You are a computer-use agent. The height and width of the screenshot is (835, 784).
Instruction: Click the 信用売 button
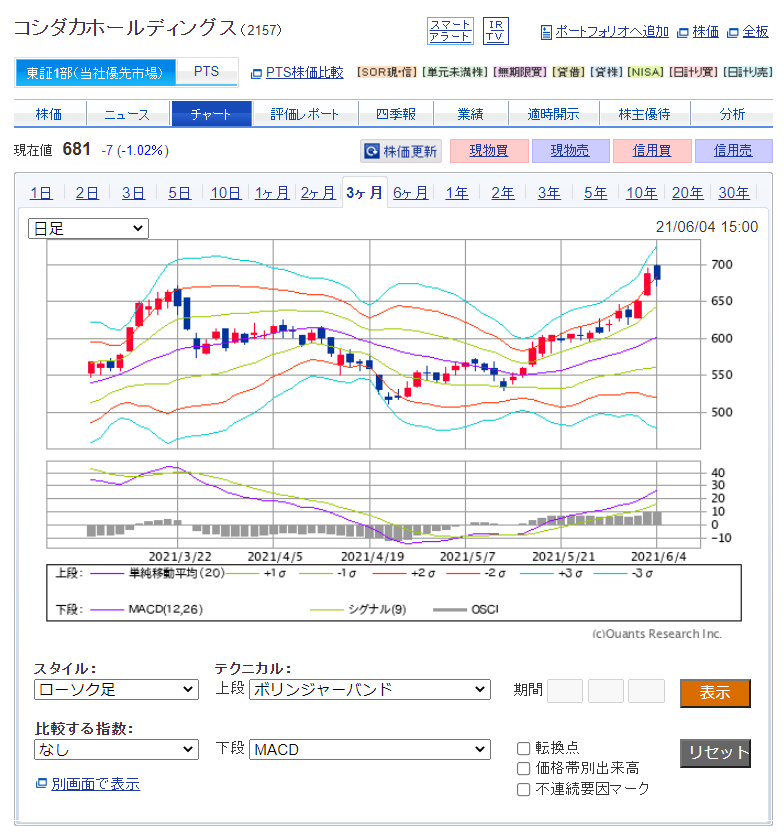click(x=733, y=151)
